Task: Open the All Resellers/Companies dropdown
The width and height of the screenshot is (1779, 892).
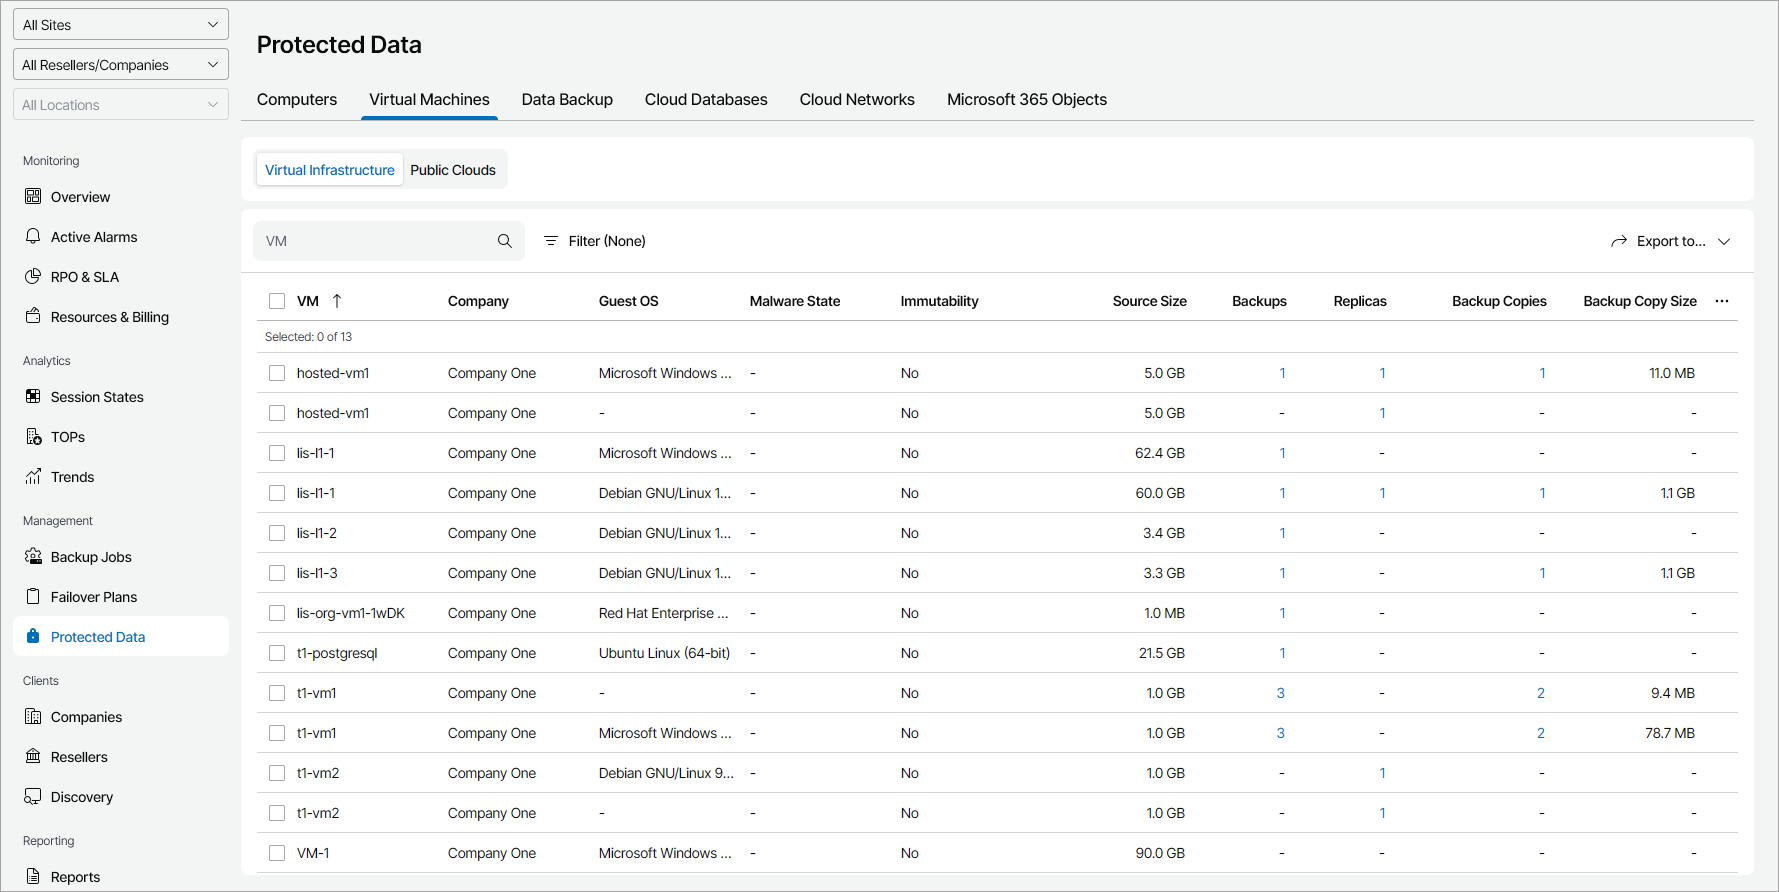Action: (x=121, y=65)
